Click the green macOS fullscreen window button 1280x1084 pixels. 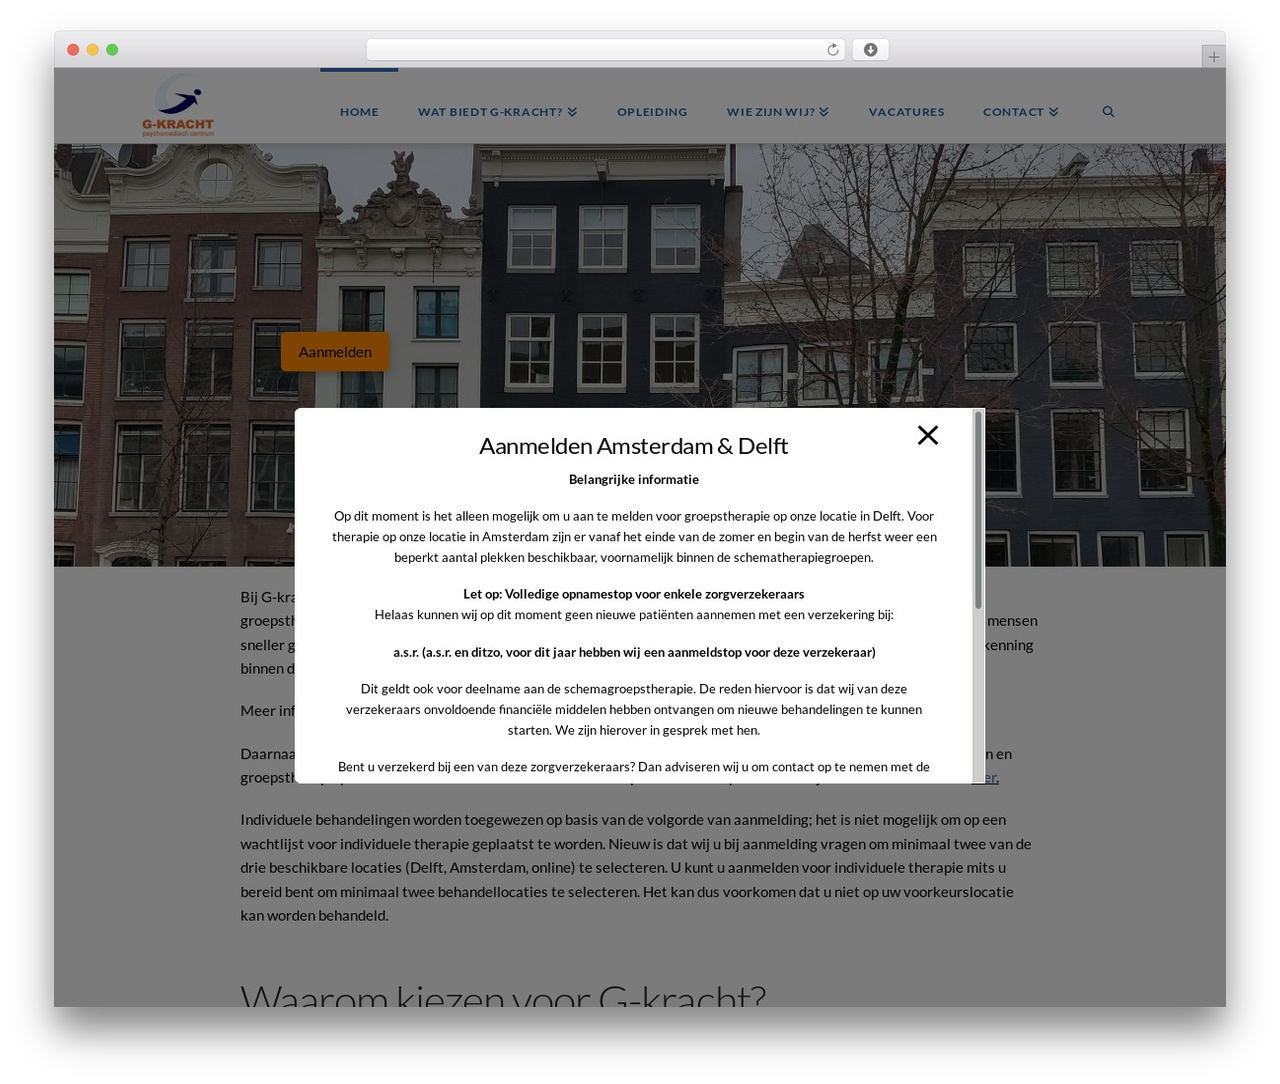click(x=112, y=50)
